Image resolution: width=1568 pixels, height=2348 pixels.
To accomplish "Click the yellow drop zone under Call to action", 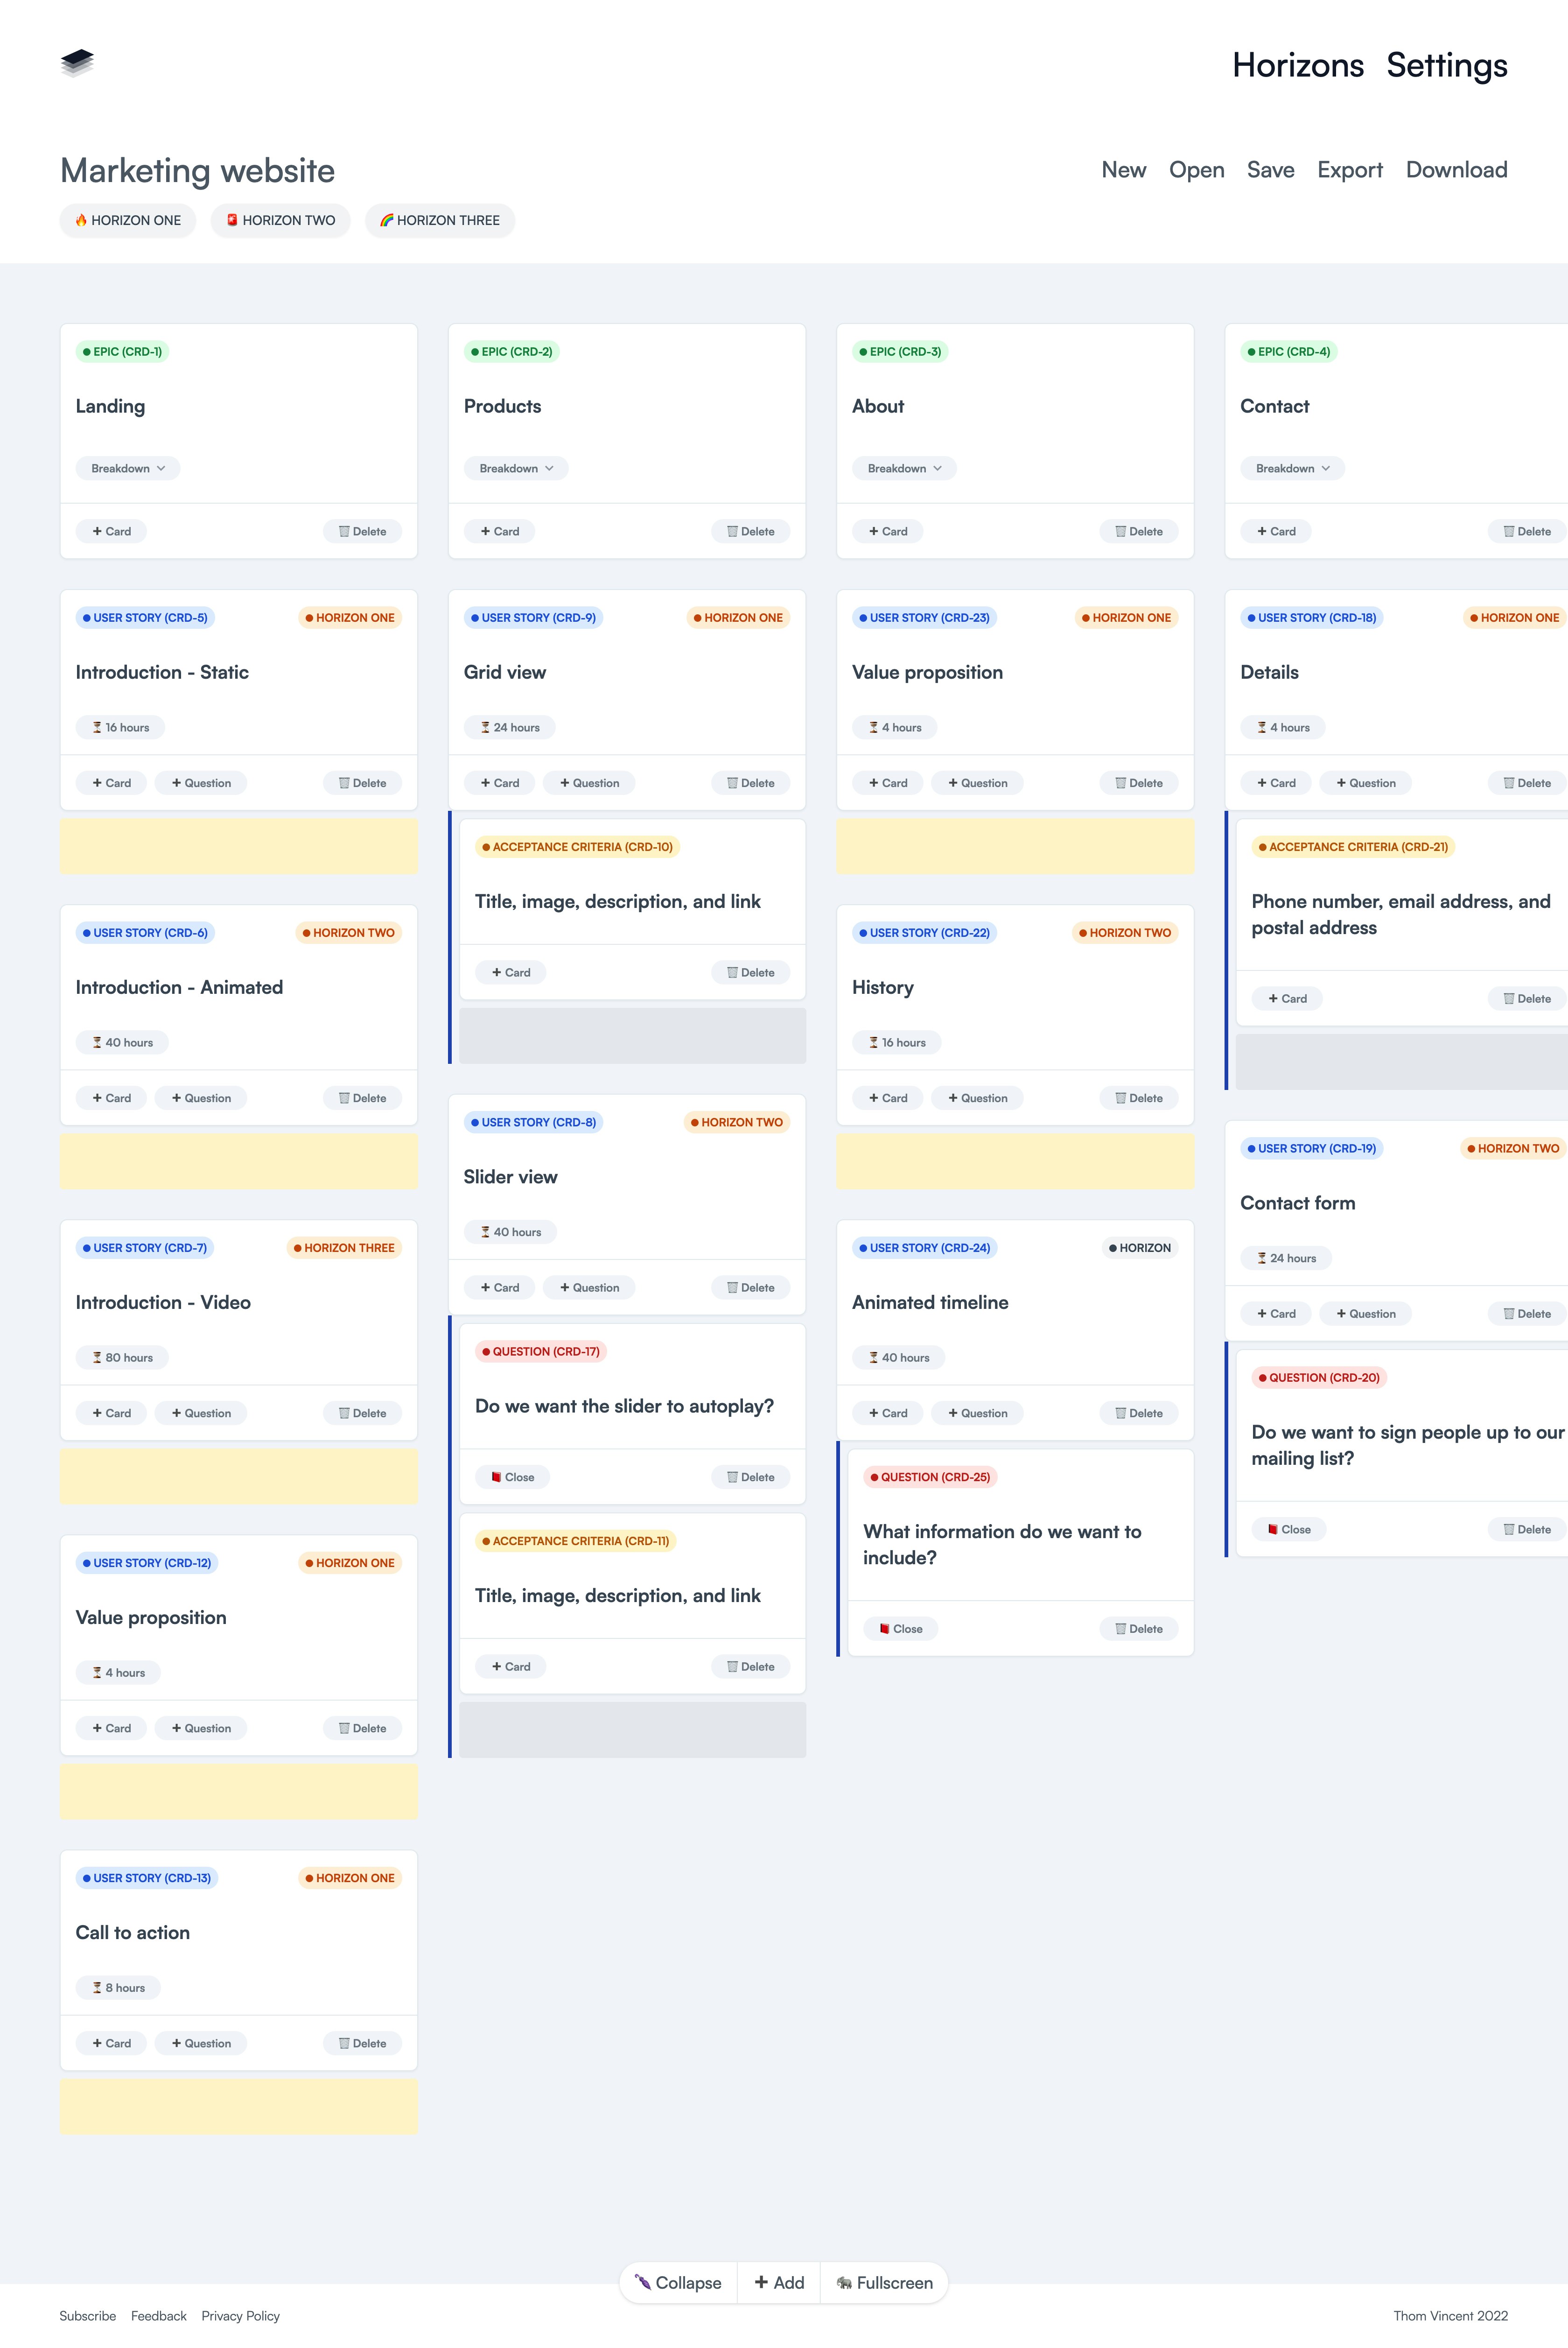I will (x=239, y=2107).
